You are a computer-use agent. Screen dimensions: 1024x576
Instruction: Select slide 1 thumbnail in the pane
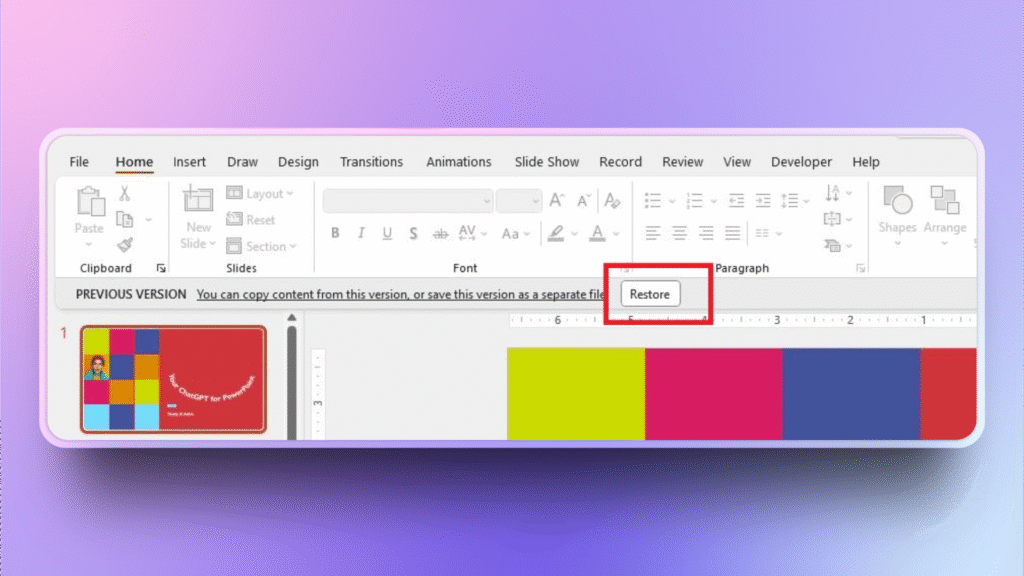coord(173,380)
